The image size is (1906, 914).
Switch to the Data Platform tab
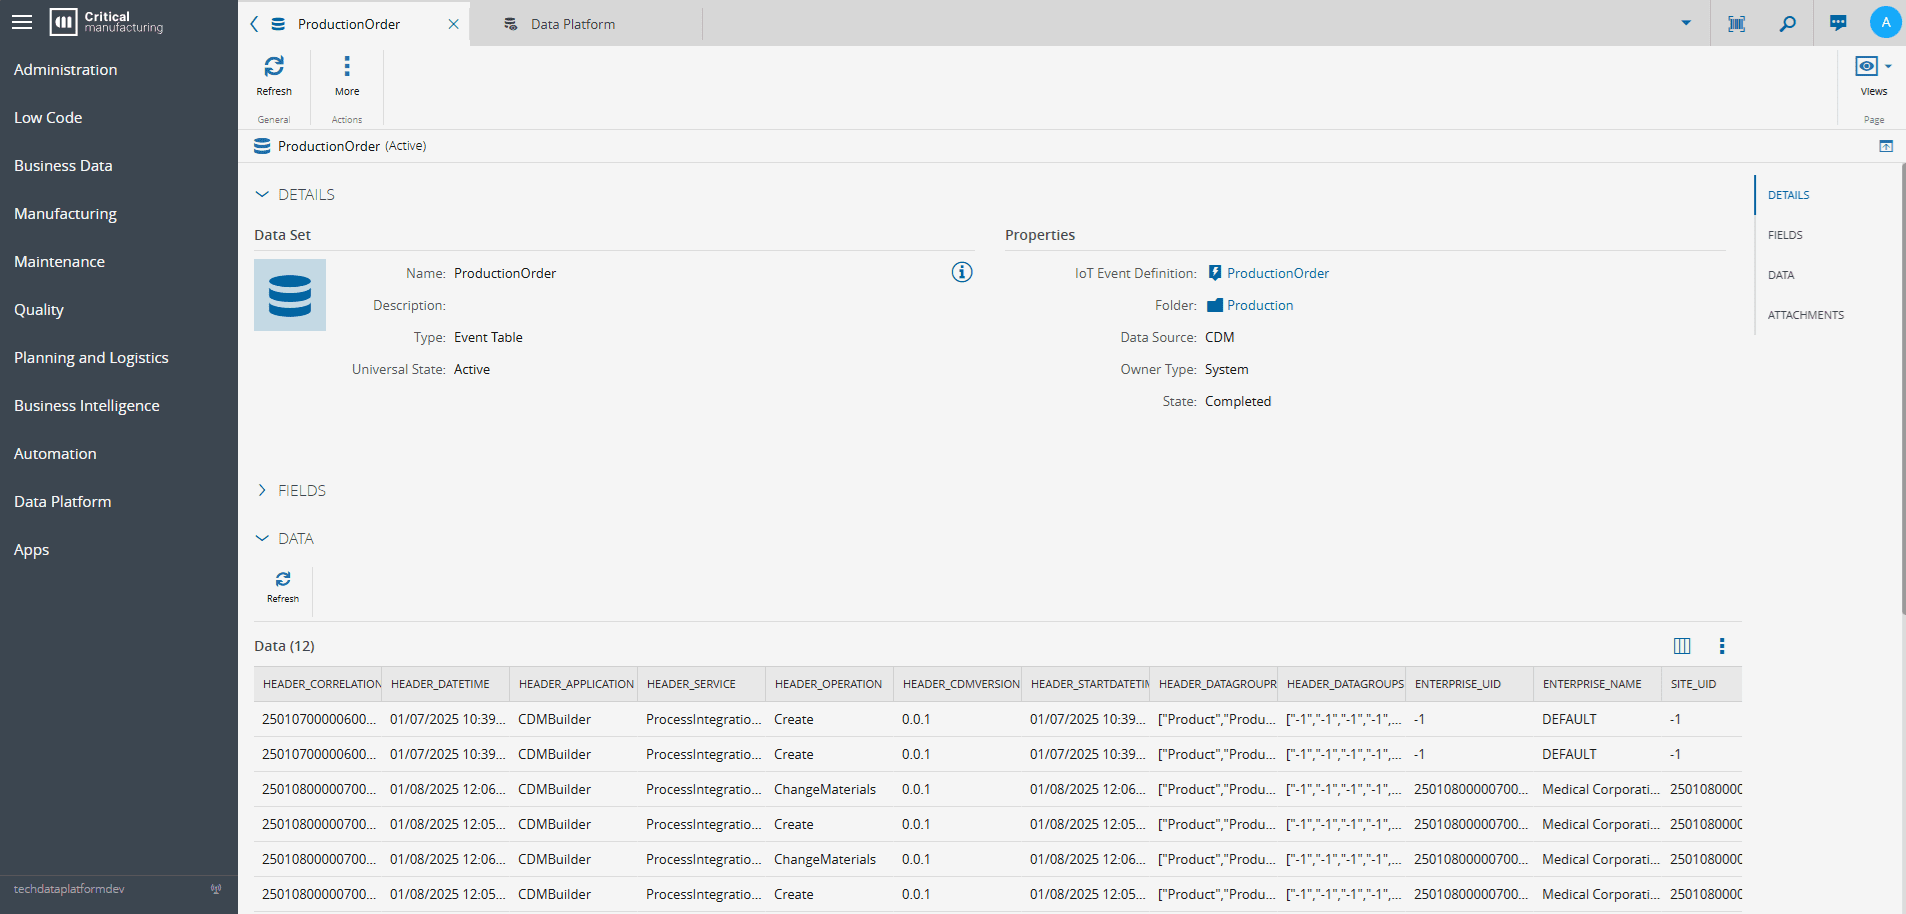(x=573, y=24)
